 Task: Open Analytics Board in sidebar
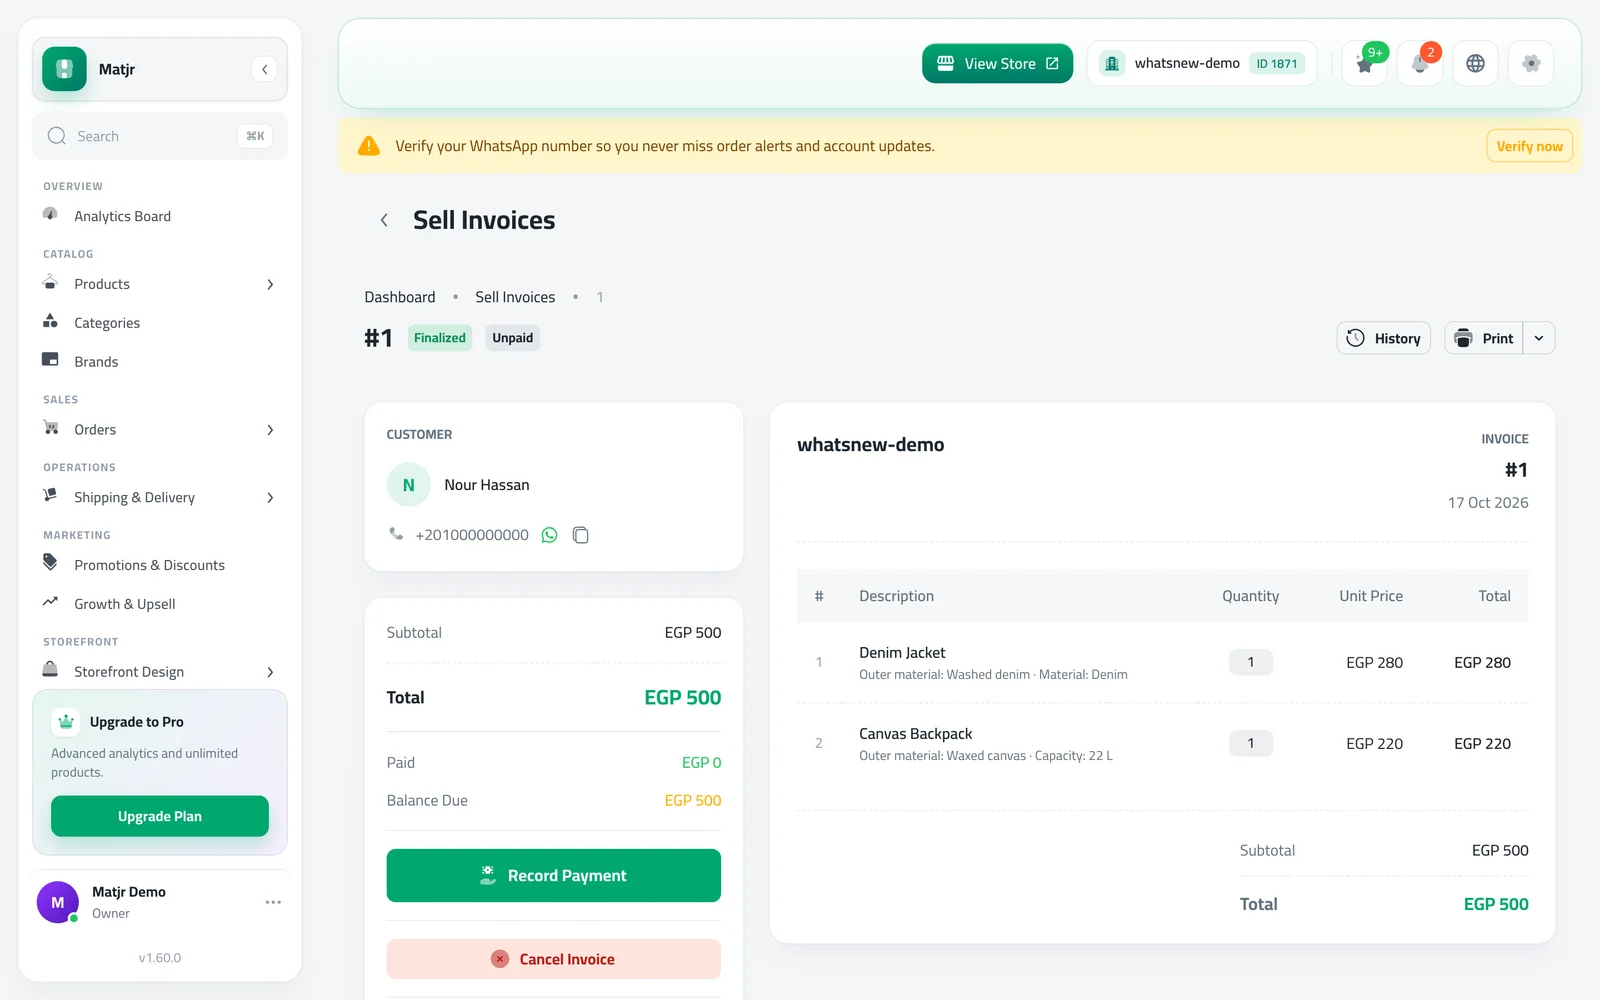click(160, 216)
